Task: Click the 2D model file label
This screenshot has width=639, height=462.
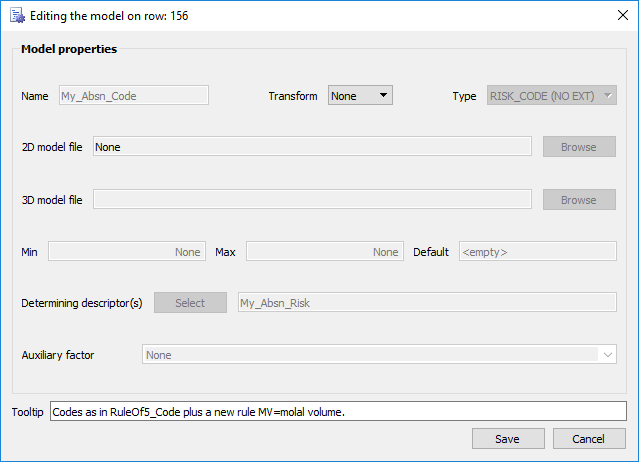Action: 52,147
